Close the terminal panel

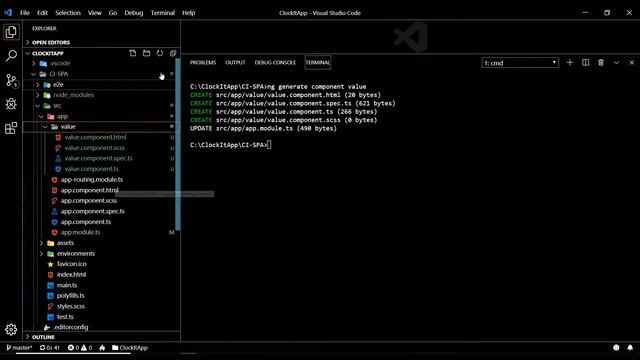click(x=631, y=62)
